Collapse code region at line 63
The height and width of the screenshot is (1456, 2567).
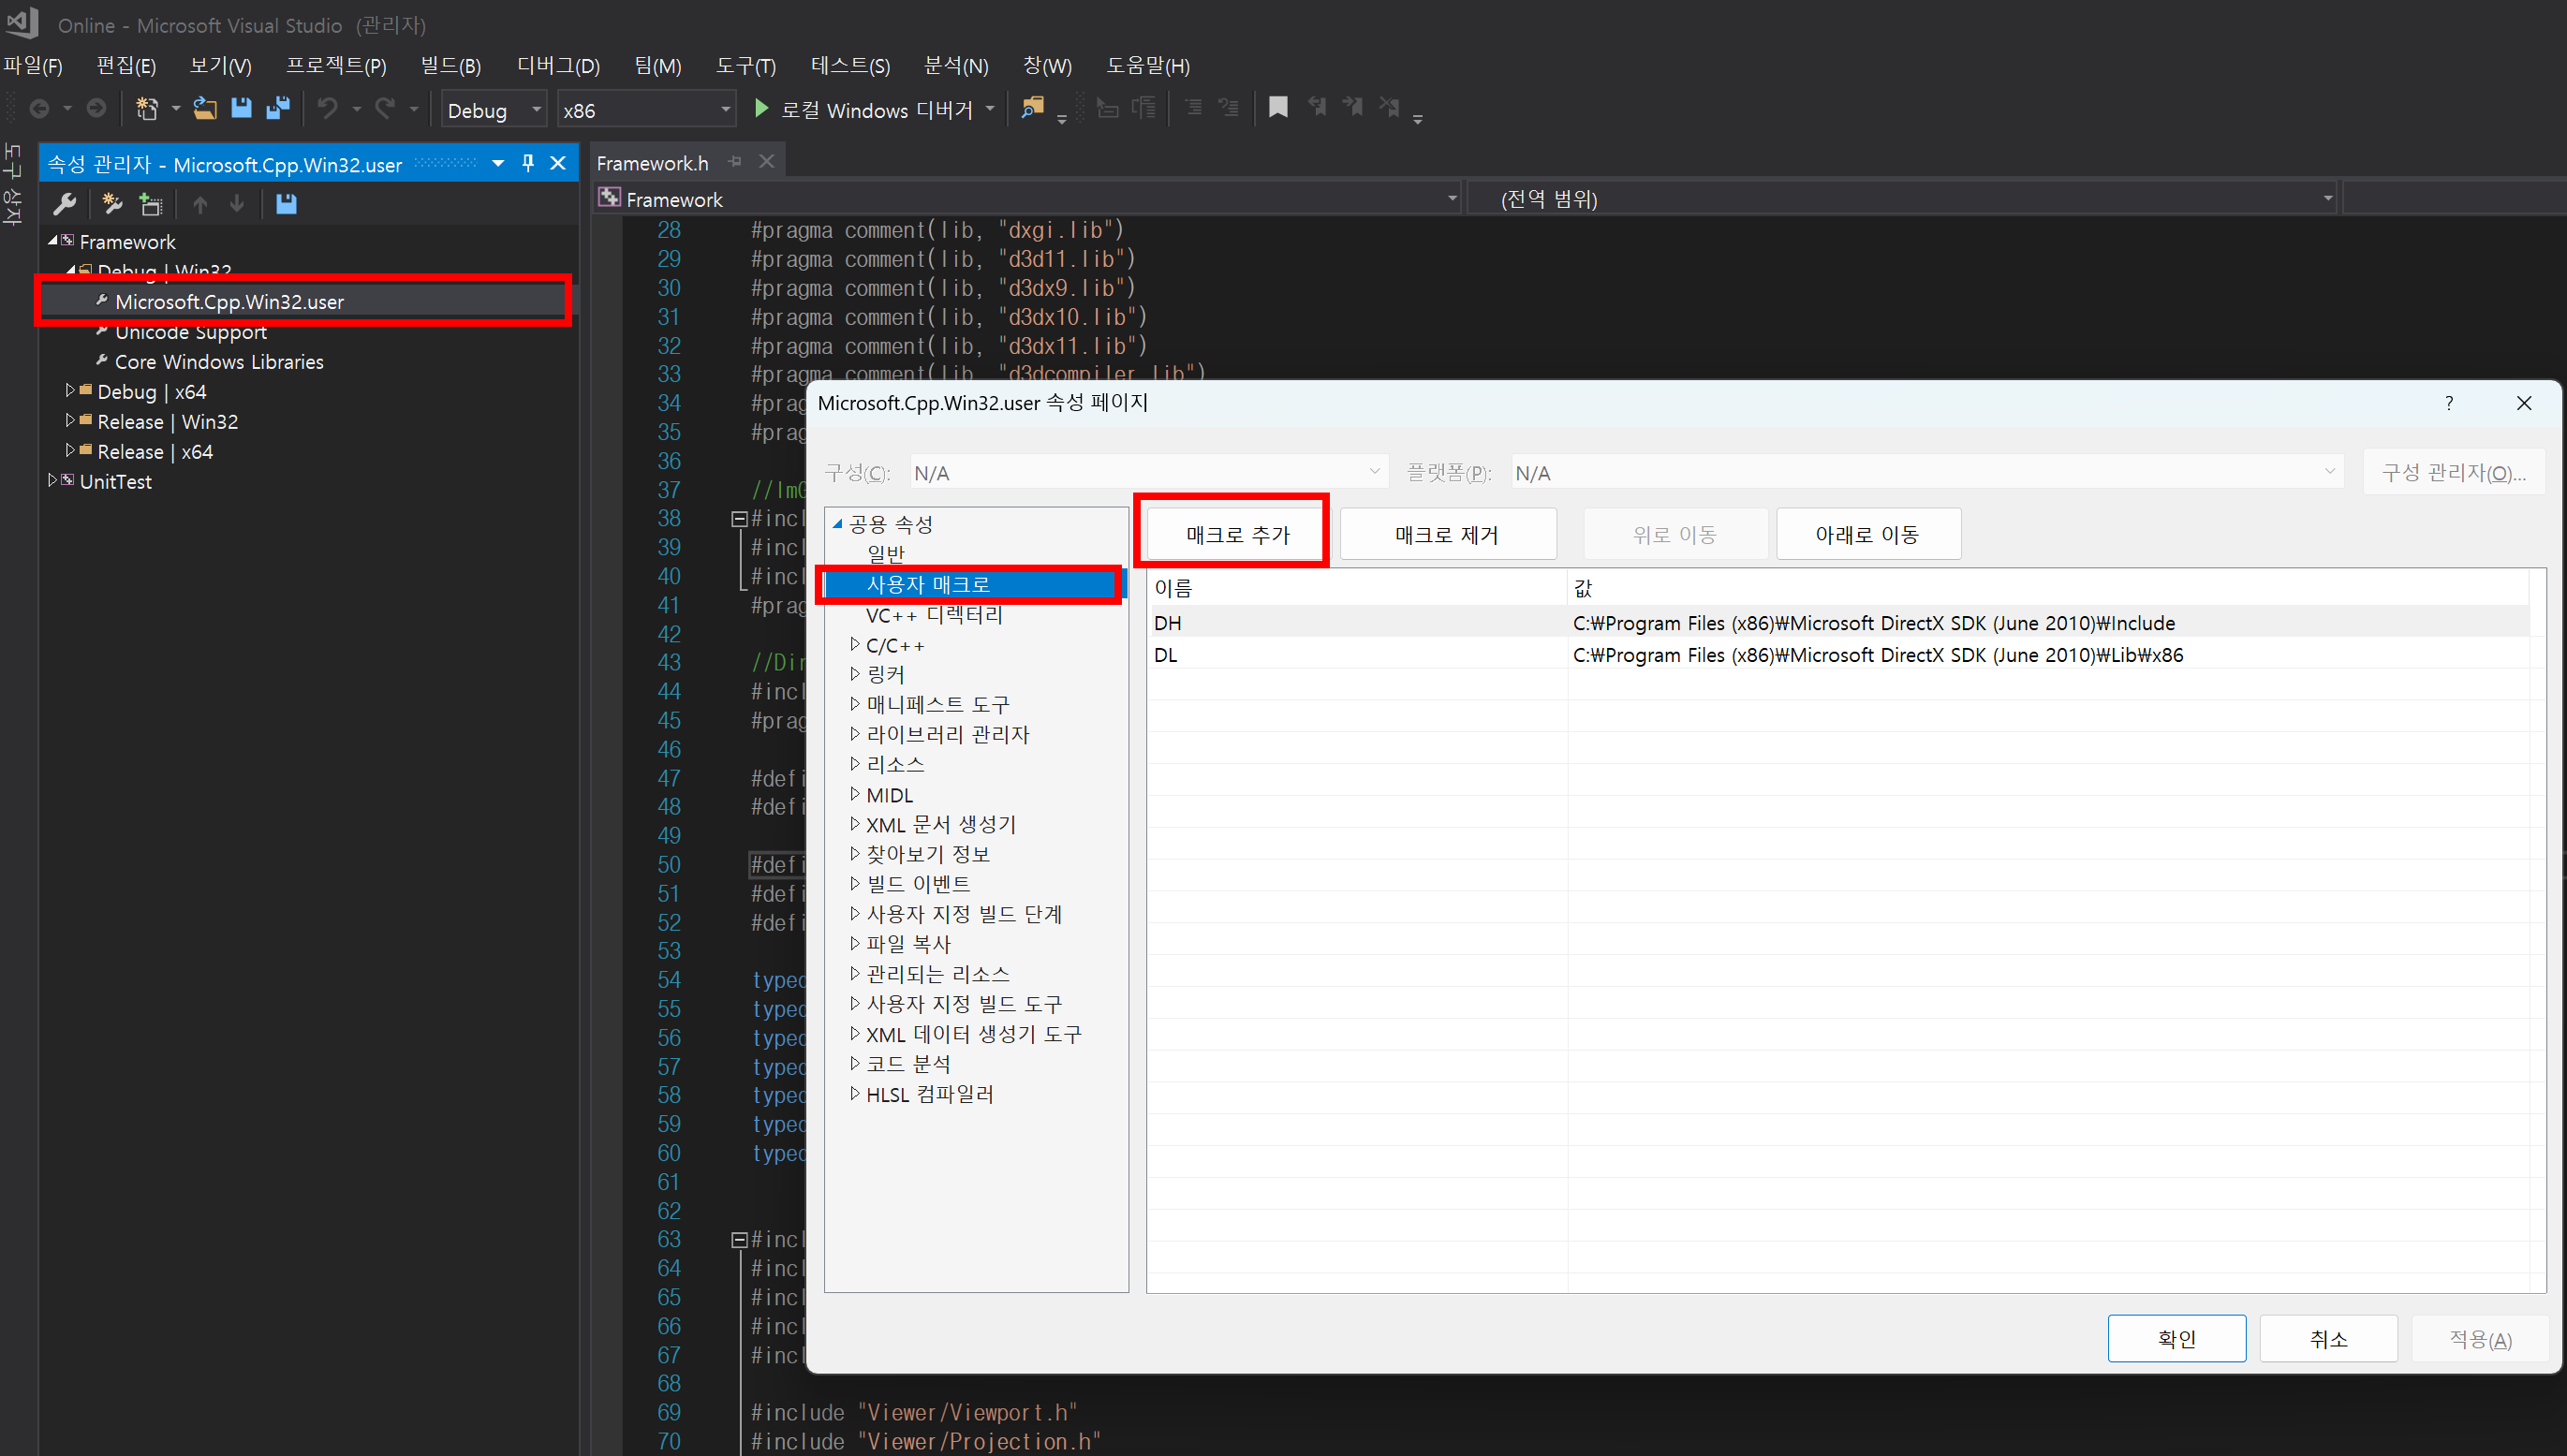click(739, 1240)
